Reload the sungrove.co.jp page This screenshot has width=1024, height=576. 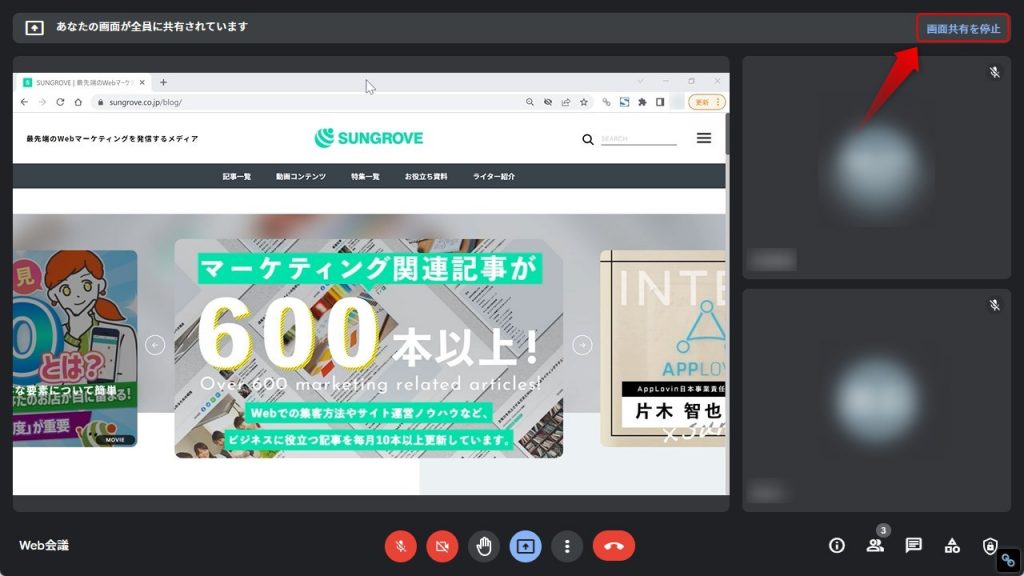pos(60,102)
